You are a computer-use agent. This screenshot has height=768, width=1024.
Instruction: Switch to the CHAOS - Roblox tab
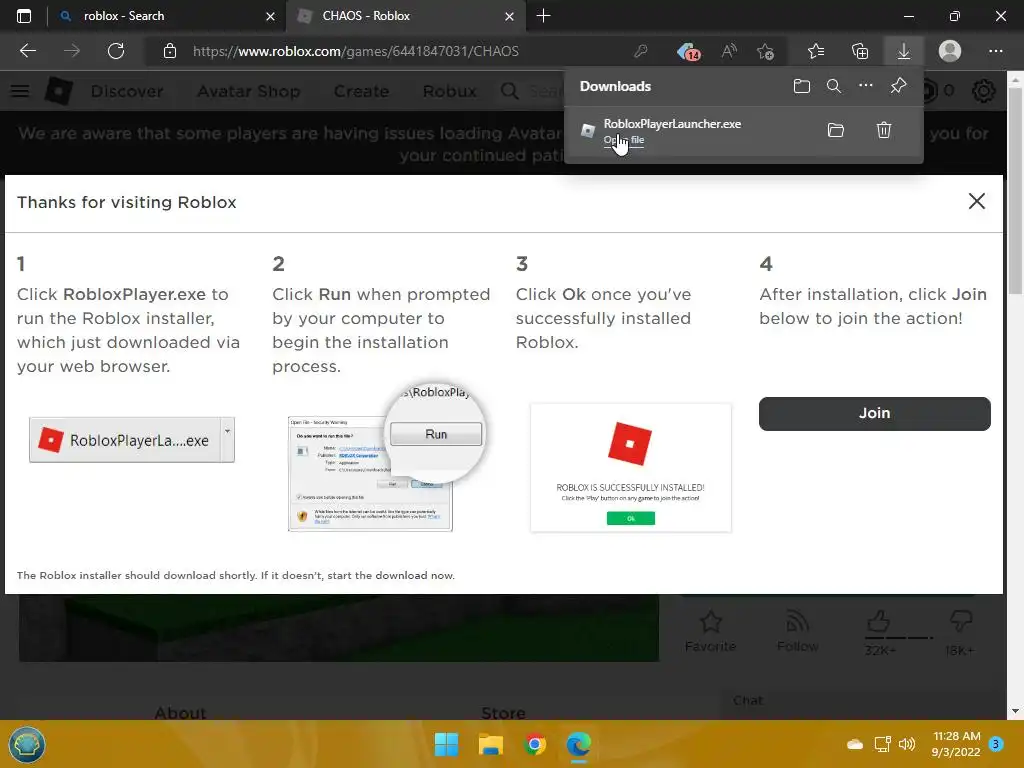click(x=405, y=16)
